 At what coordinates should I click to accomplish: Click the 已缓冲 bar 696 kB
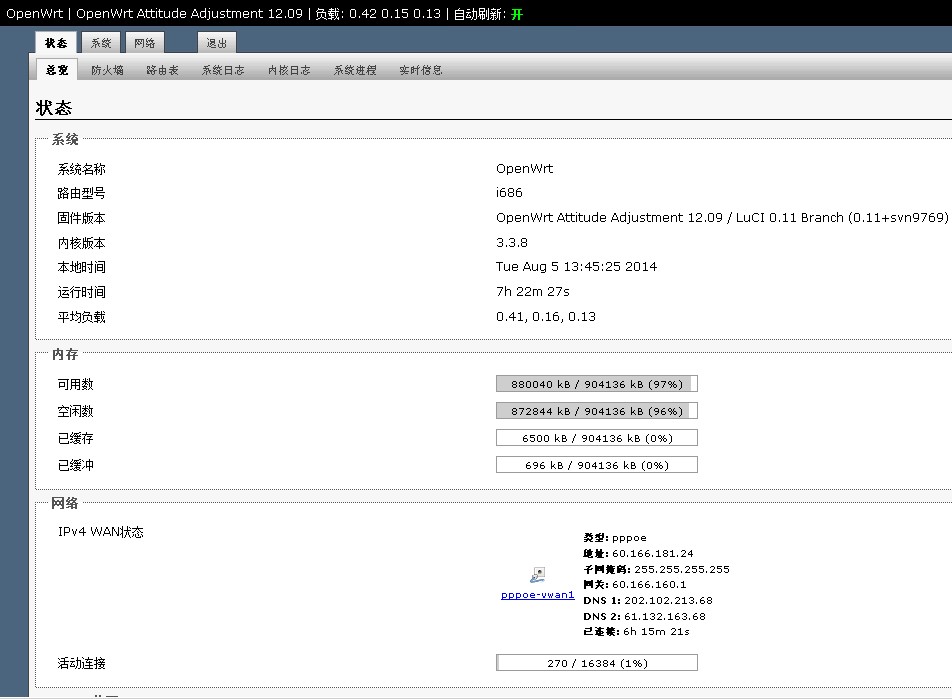(597, 465)
